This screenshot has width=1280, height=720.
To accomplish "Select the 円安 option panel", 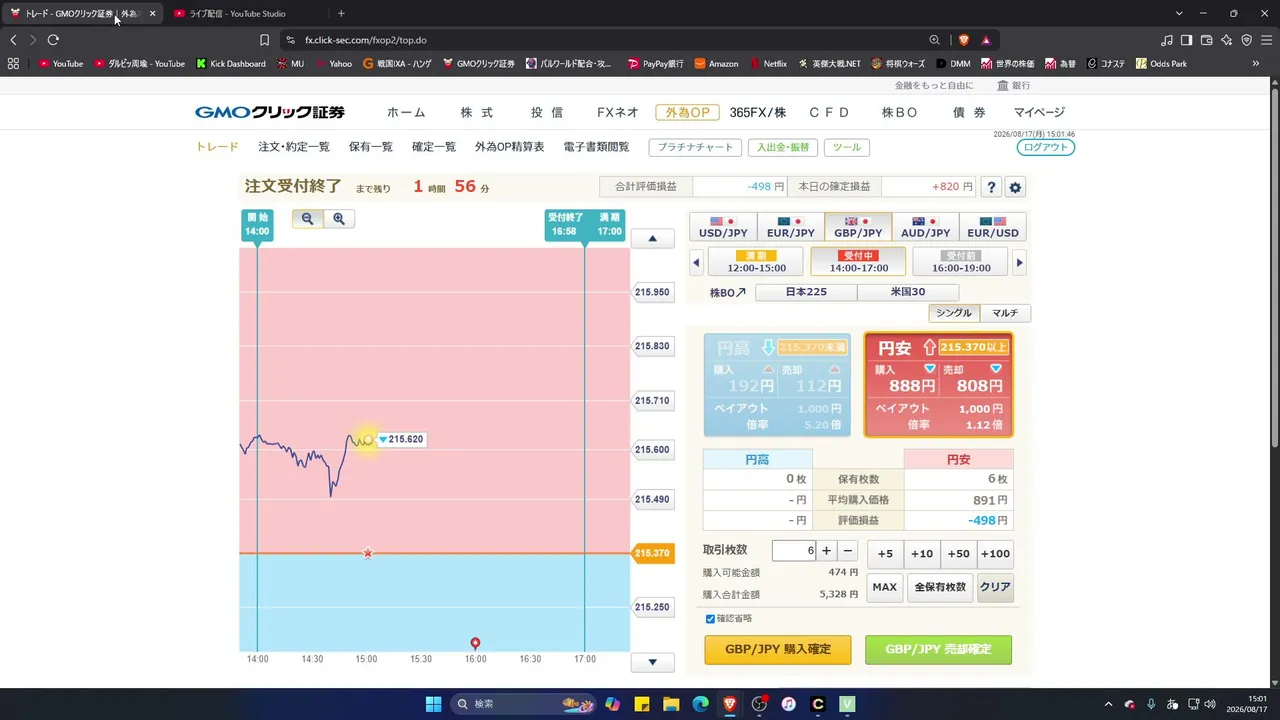I will (x=938, y=385).
